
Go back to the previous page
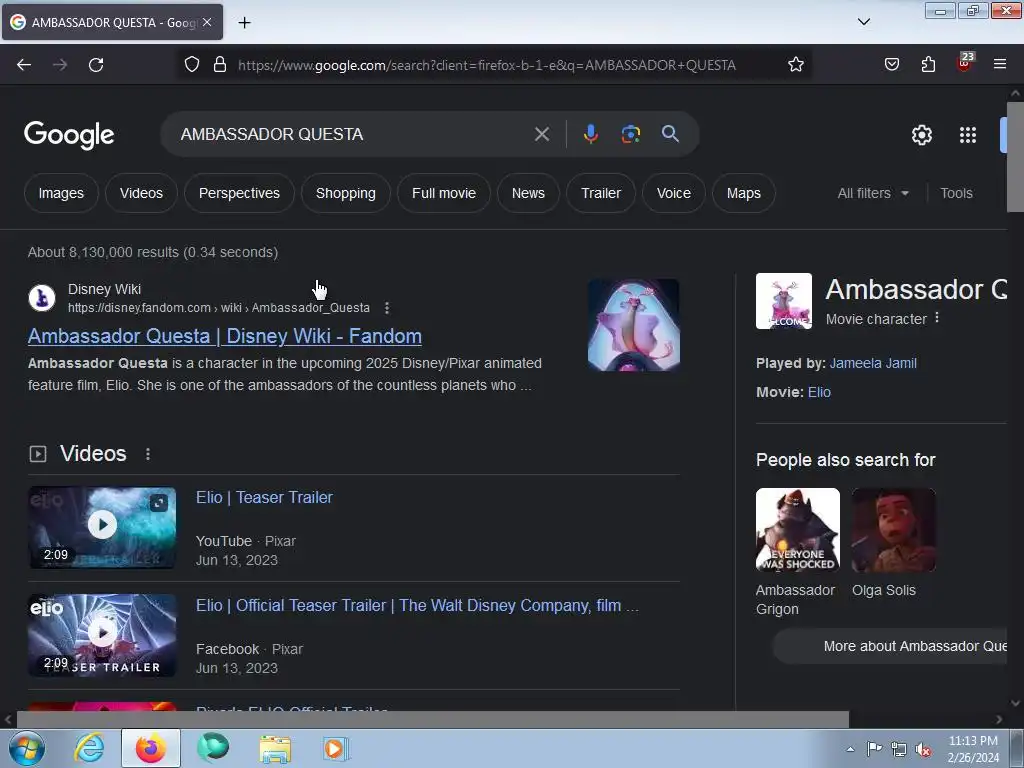coord(24,65)
